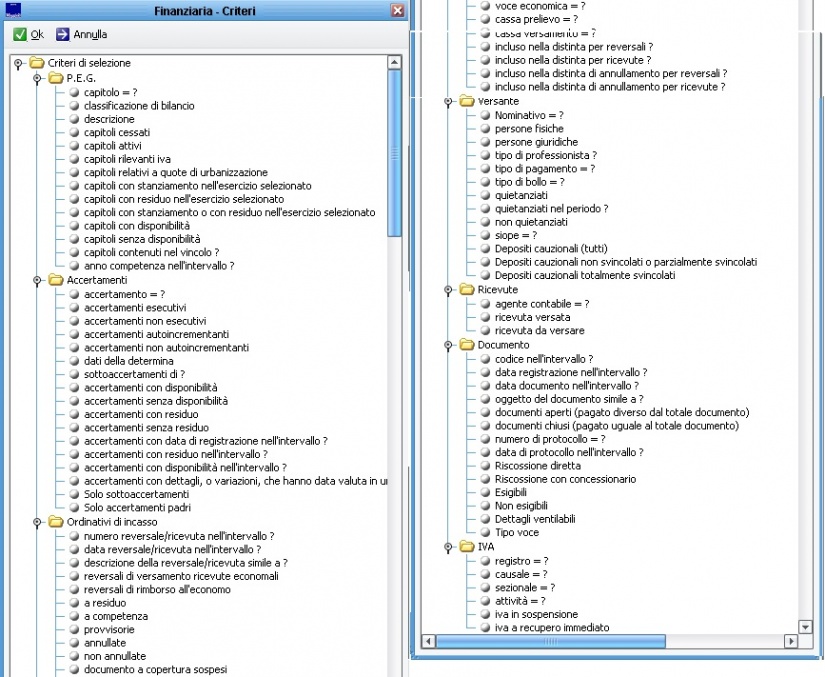
Task: Select 'Riscossione diretta' row
Action: click(538, 466)
